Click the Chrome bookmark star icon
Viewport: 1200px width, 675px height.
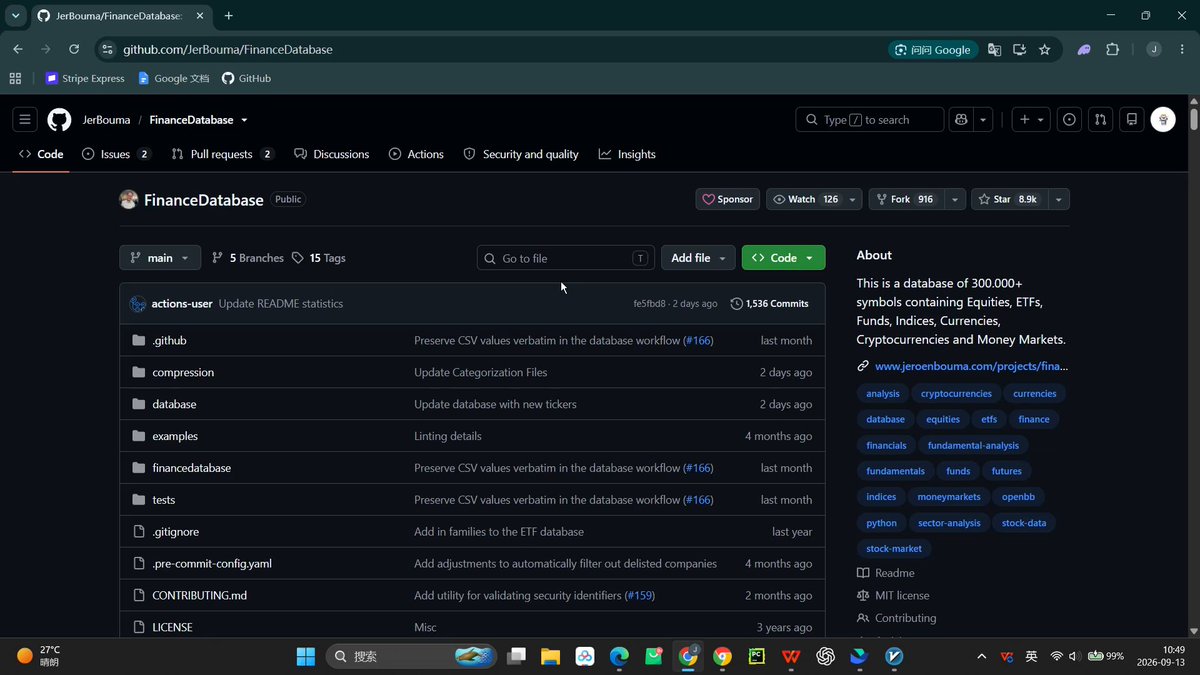click(1045, 49)
